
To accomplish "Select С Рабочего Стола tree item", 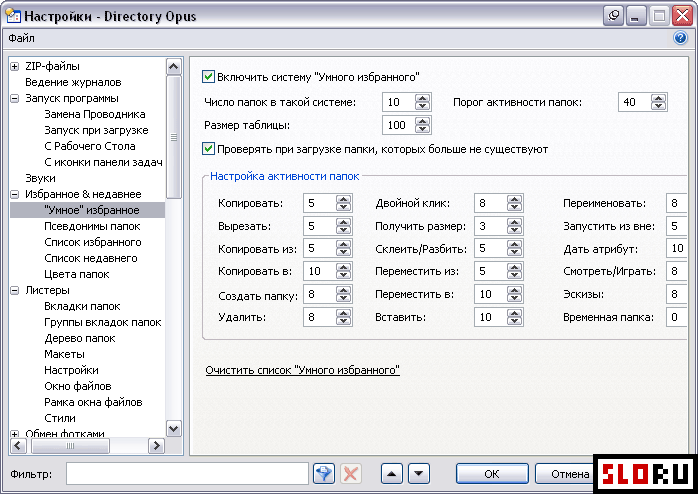I will [89, 146].
